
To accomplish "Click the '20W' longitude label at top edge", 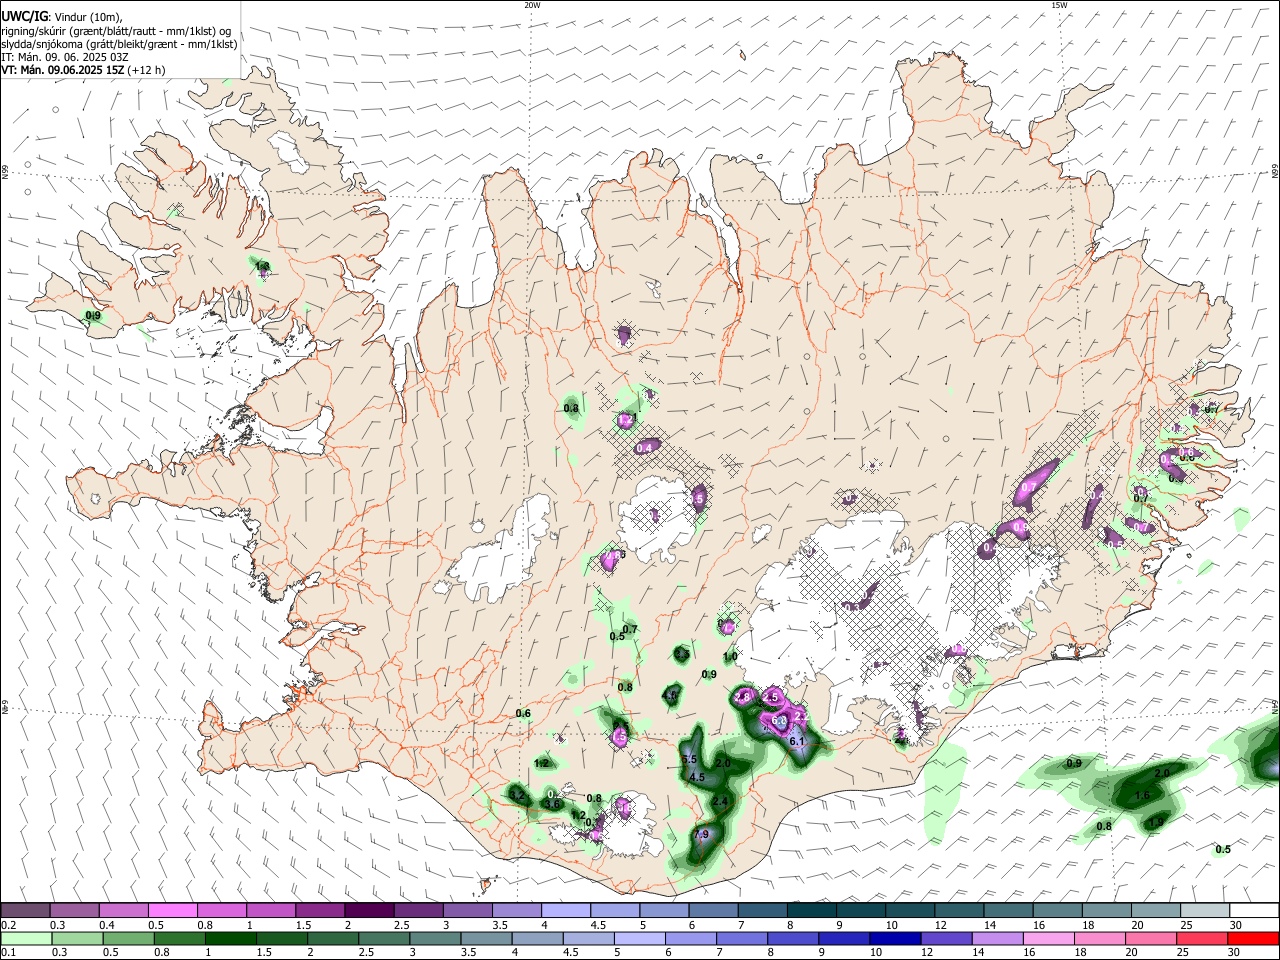I will coord(532,5).
